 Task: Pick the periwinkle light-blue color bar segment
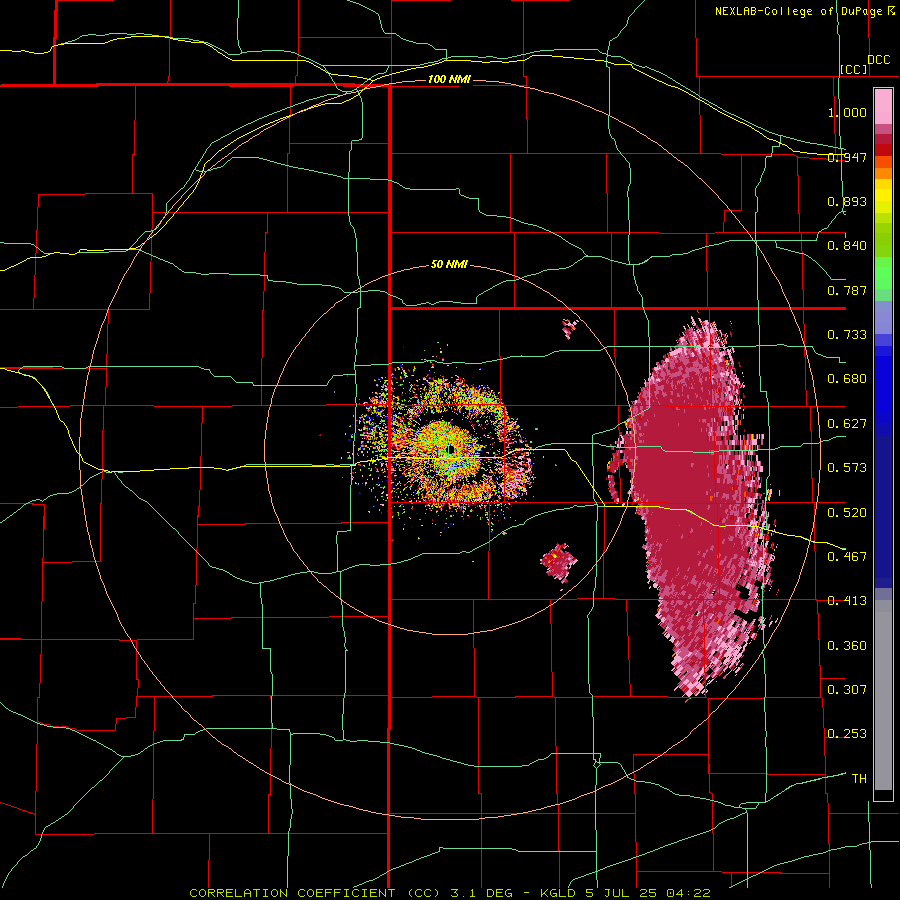(883, 317)
